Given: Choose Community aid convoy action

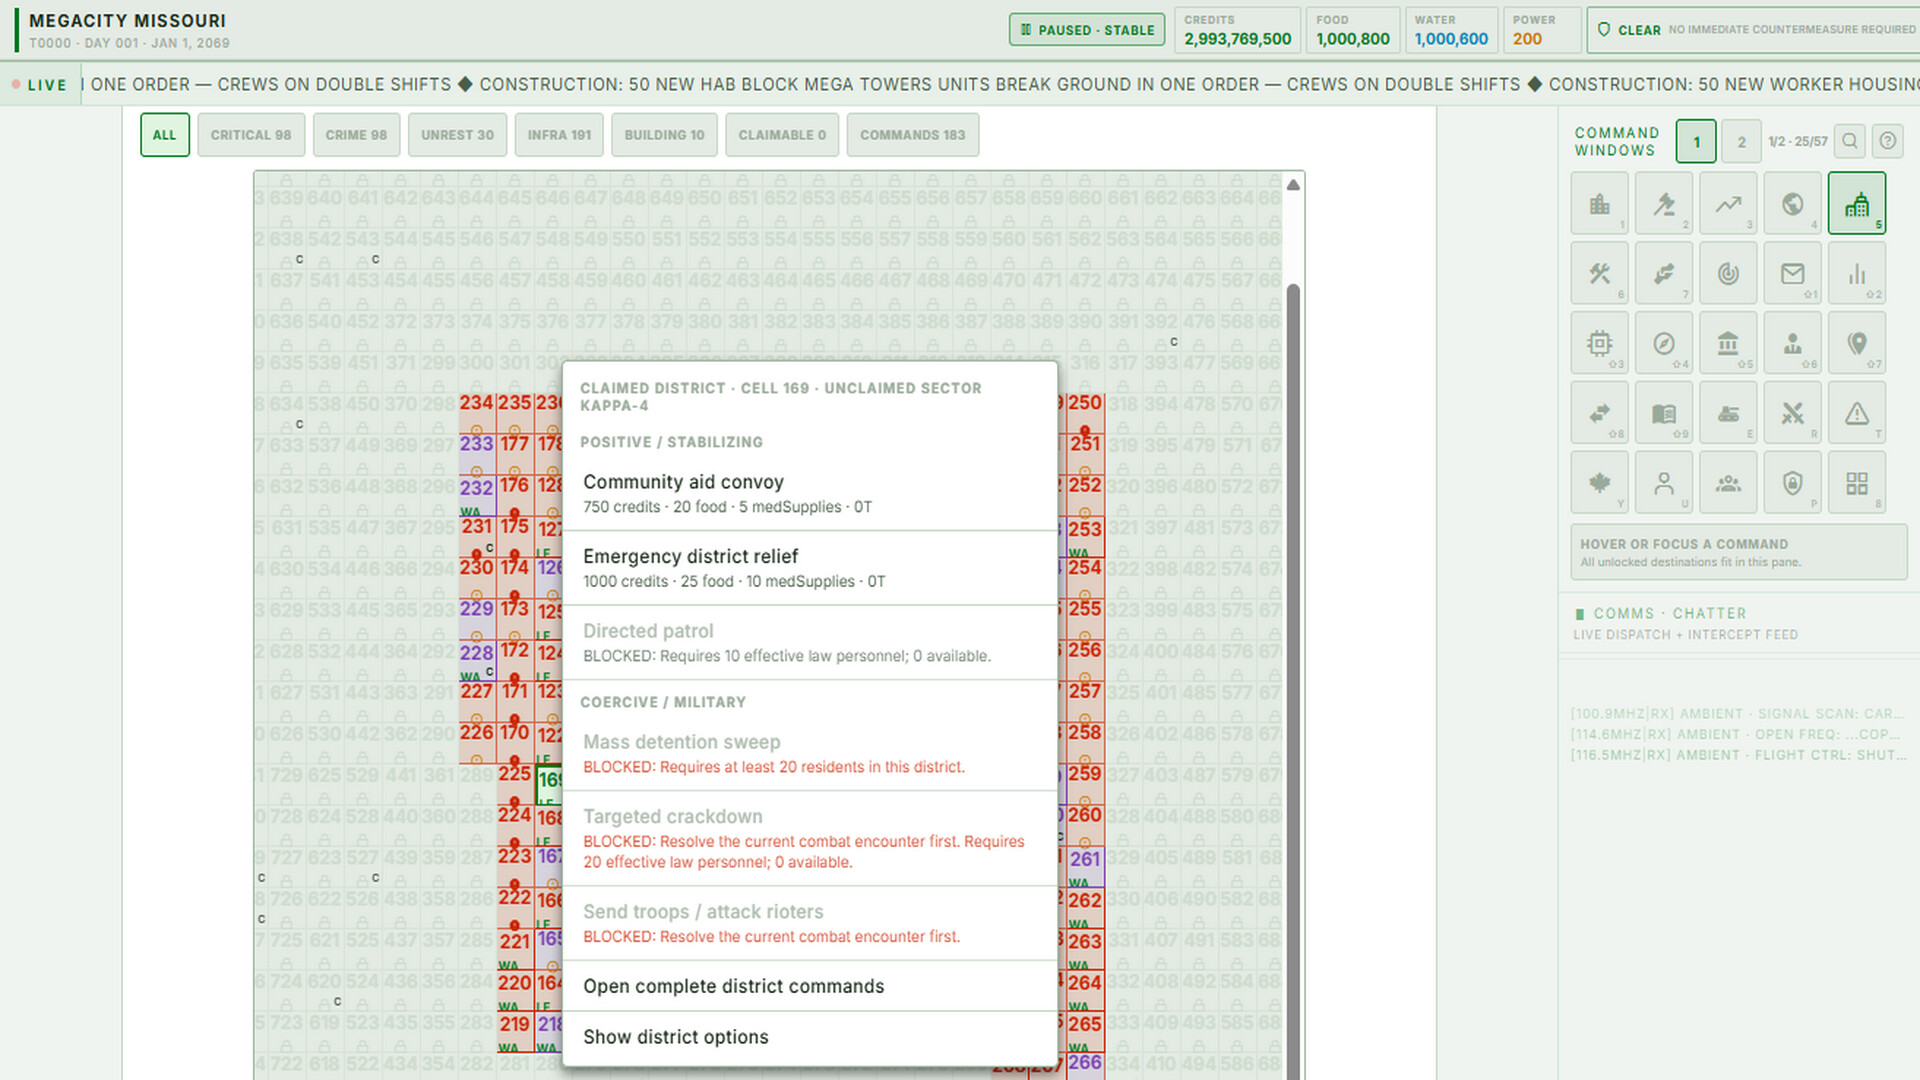Looking at the screenshot, I should pos(810,494).
